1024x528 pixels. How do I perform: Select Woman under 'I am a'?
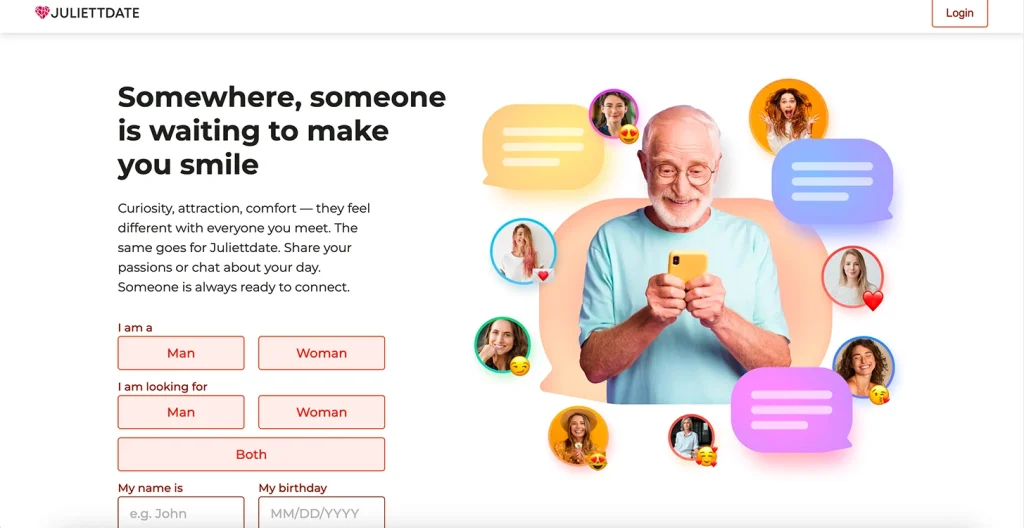pyautogui.click(x=321, y=353)
